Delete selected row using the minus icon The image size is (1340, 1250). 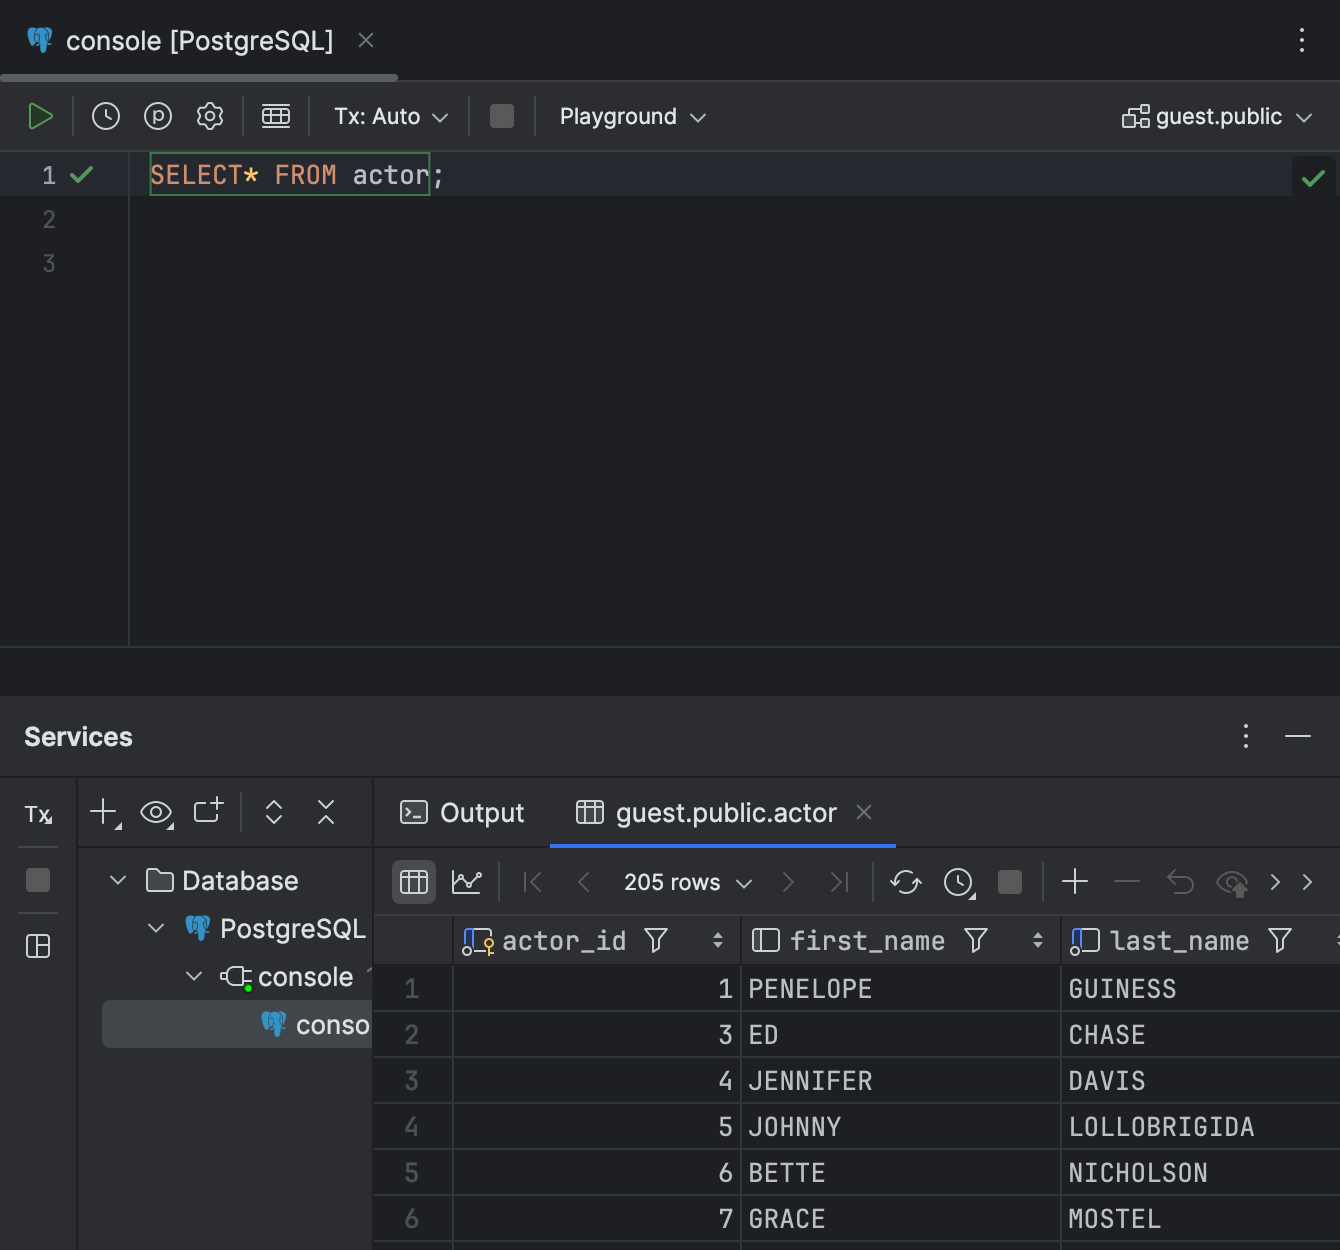tap(1127, 882)
